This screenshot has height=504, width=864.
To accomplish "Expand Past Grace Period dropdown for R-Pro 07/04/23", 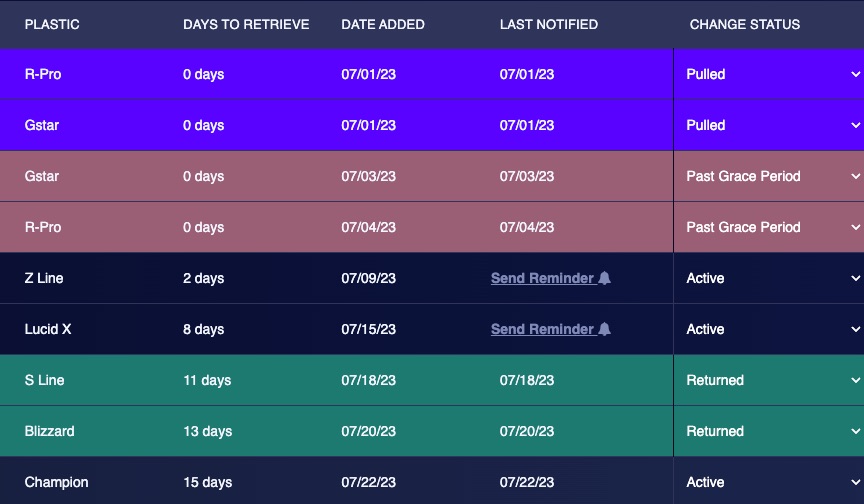I will point(770,228).
